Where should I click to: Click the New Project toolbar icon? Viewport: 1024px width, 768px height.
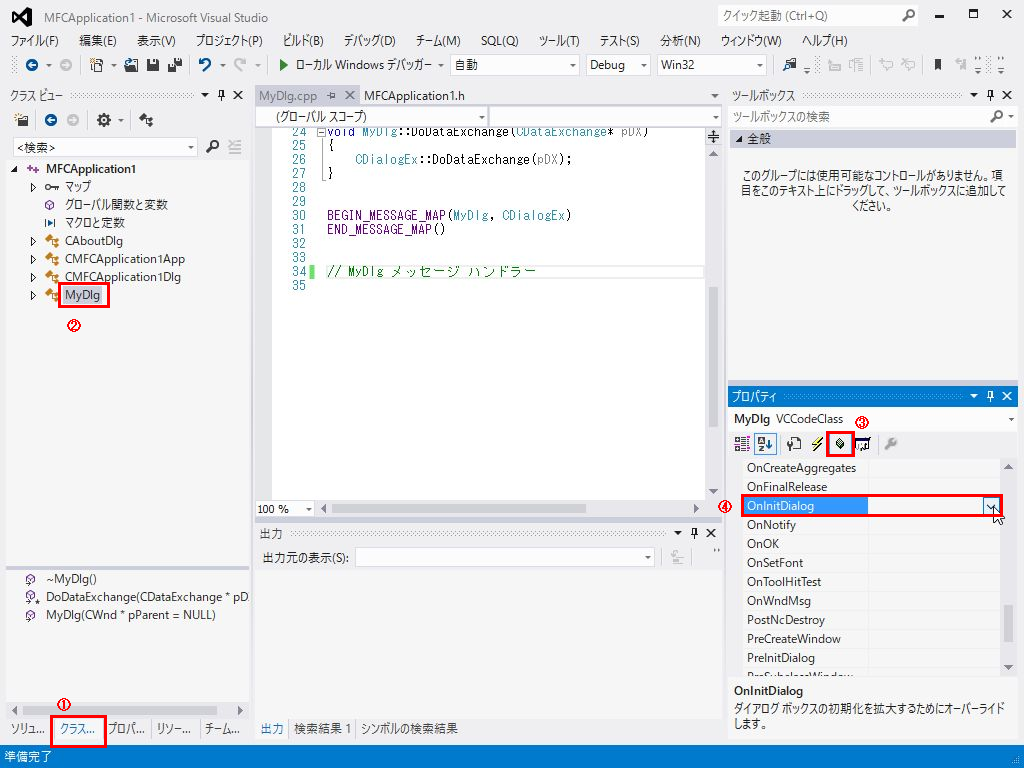97,65
